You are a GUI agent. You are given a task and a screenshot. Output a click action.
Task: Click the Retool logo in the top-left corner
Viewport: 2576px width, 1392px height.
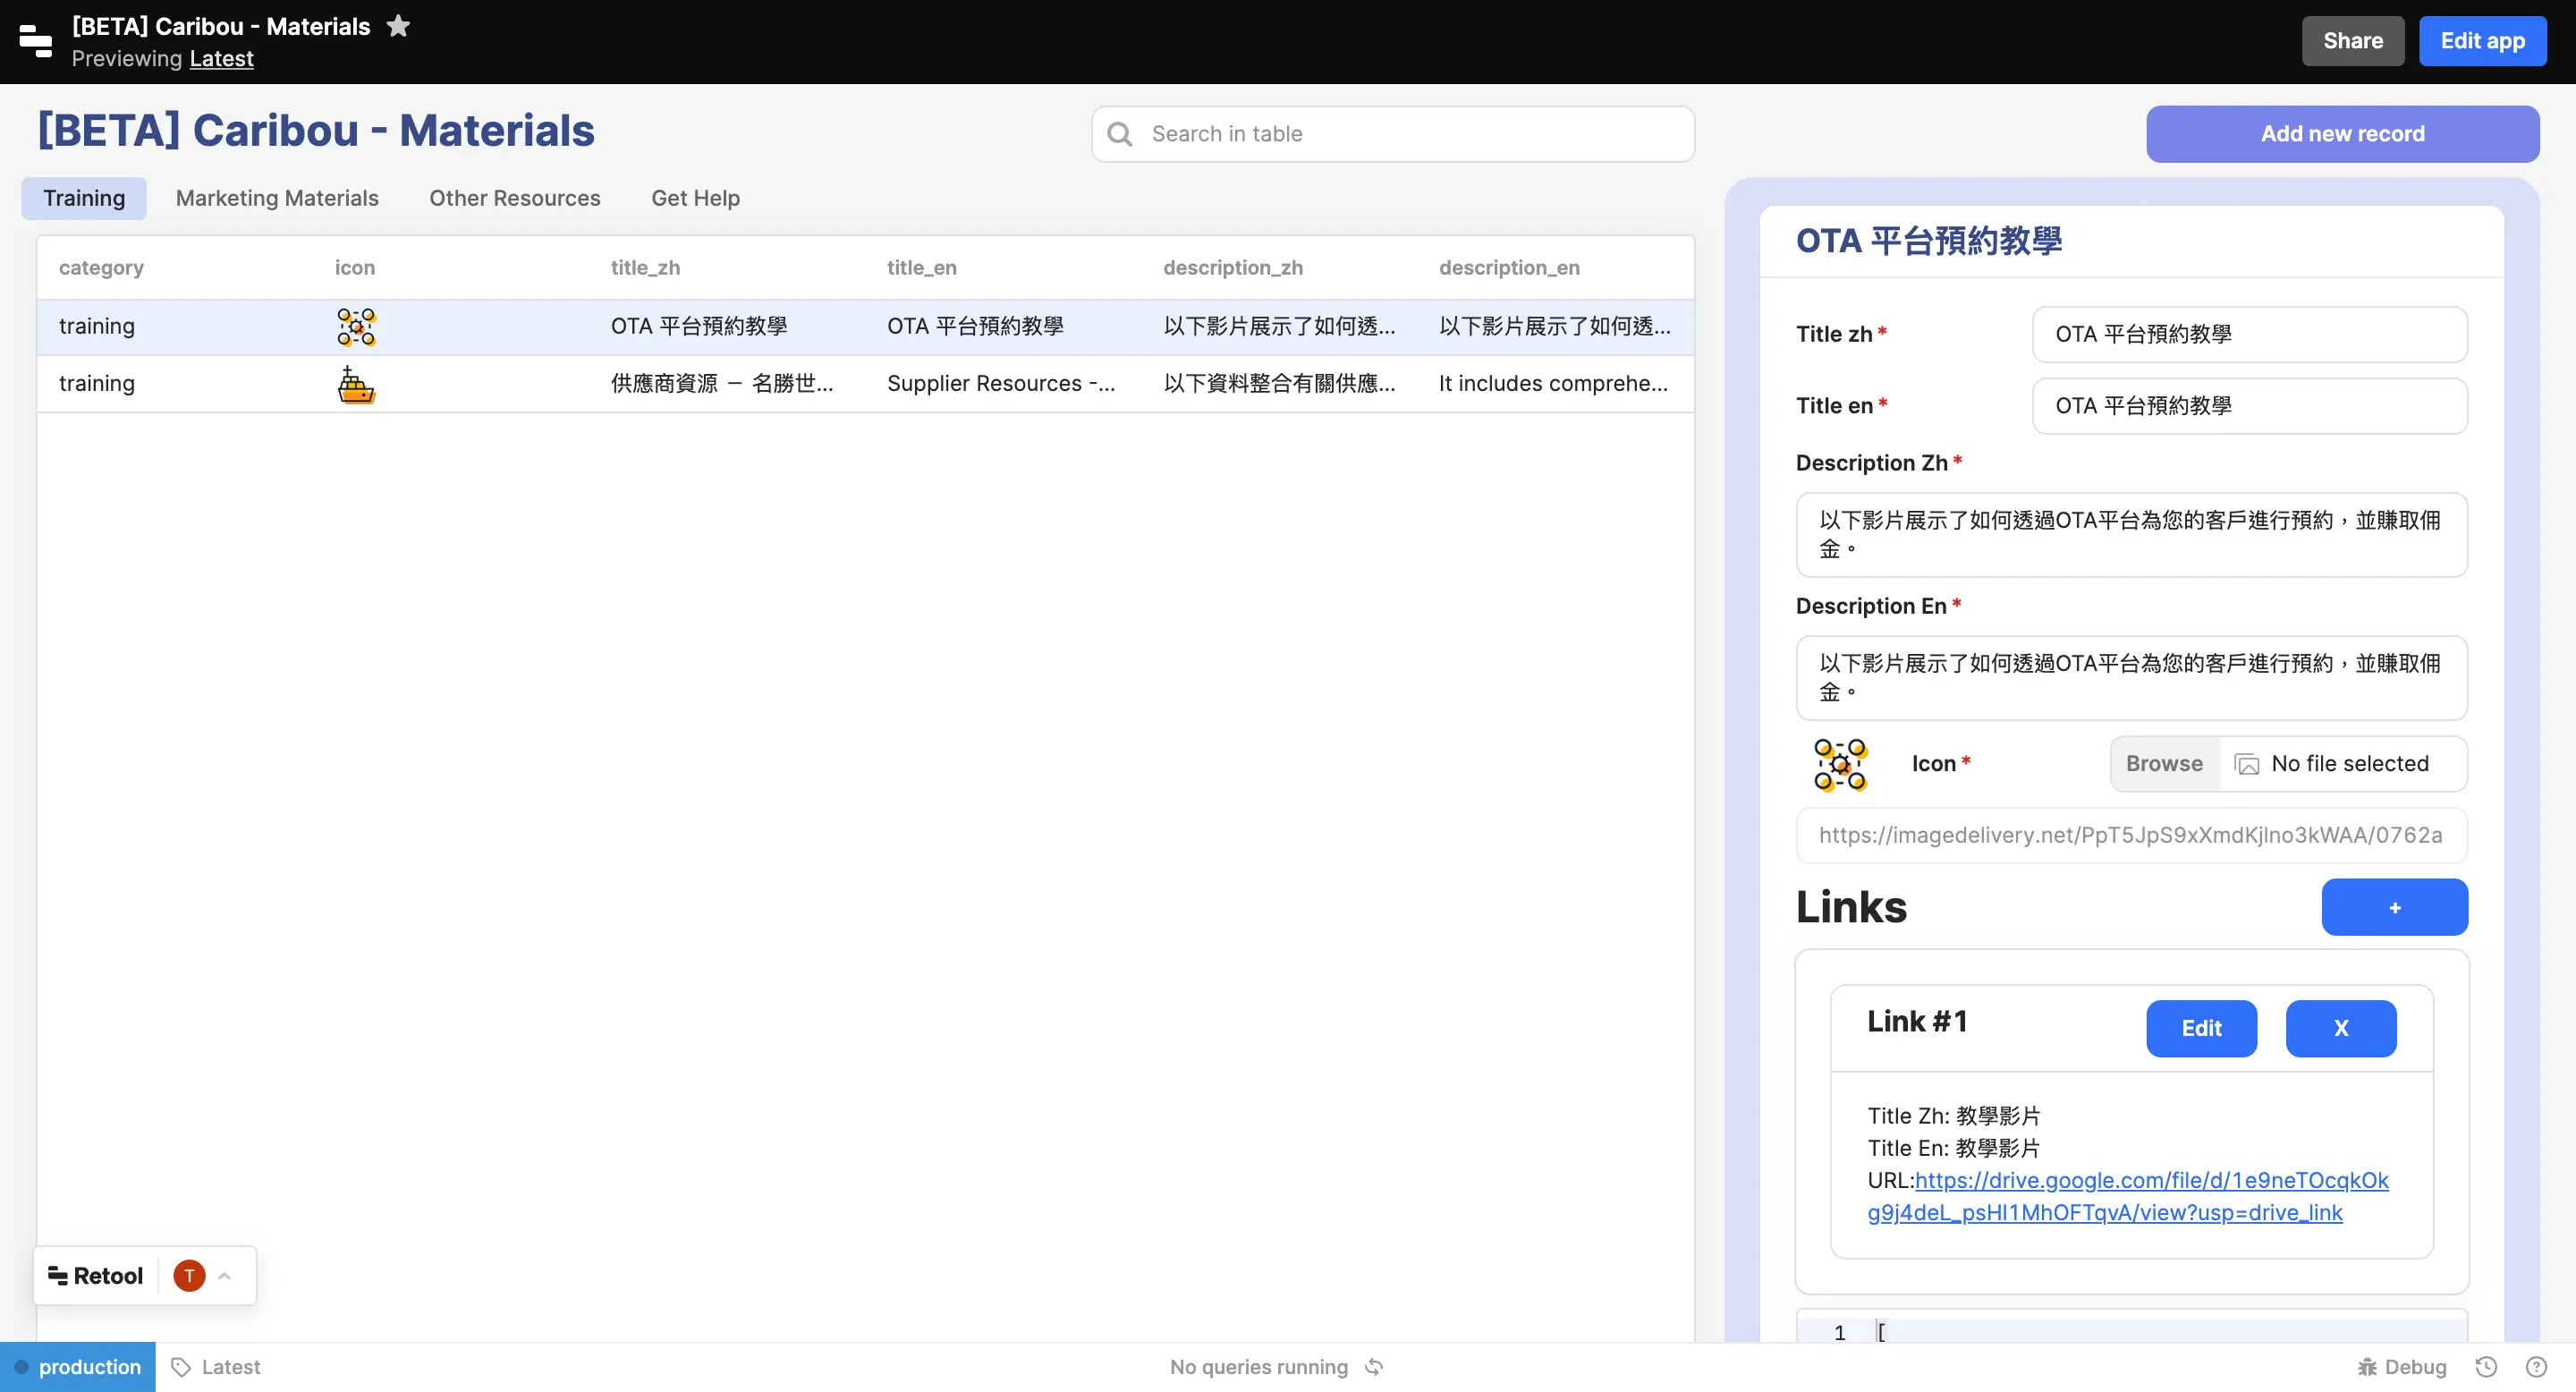point(36,41)
